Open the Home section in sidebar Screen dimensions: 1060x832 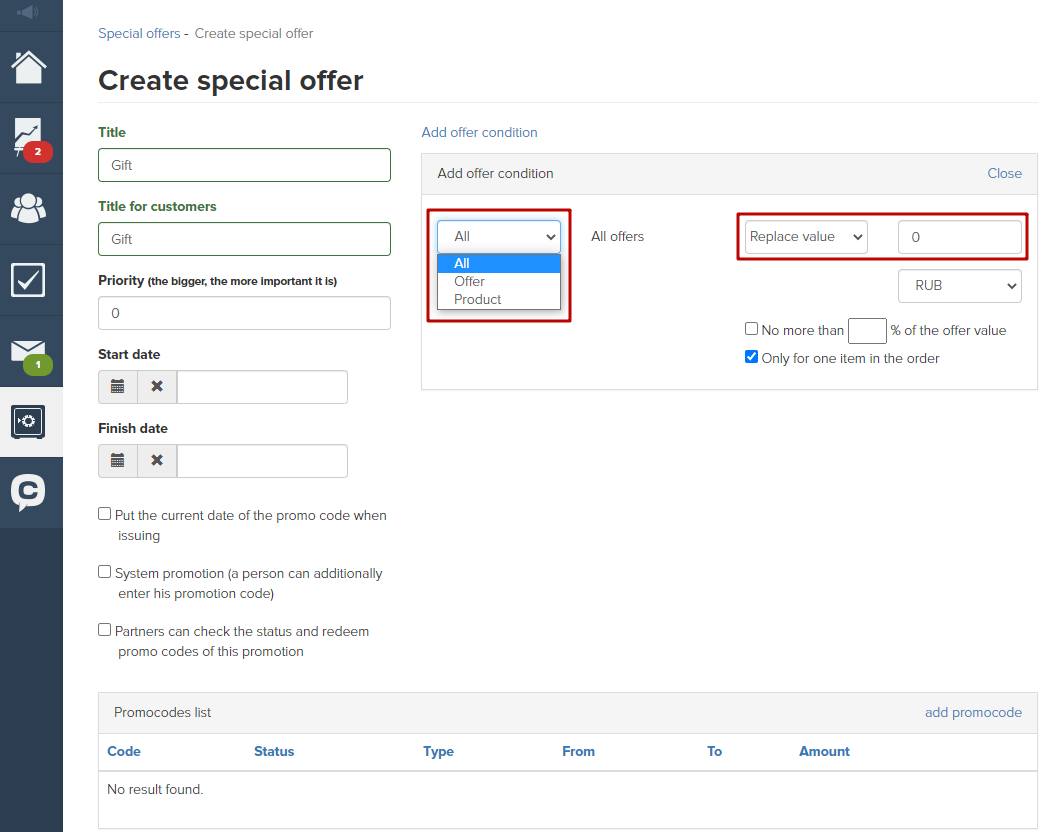click(28, 68)
